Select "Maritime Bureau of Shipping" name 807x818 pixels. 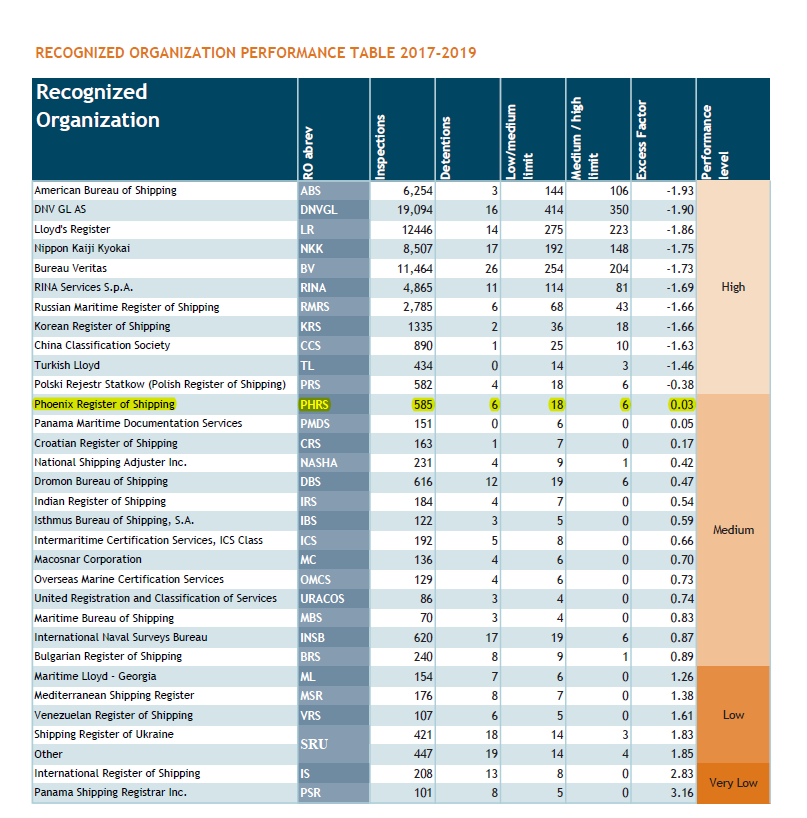[104, 618]
